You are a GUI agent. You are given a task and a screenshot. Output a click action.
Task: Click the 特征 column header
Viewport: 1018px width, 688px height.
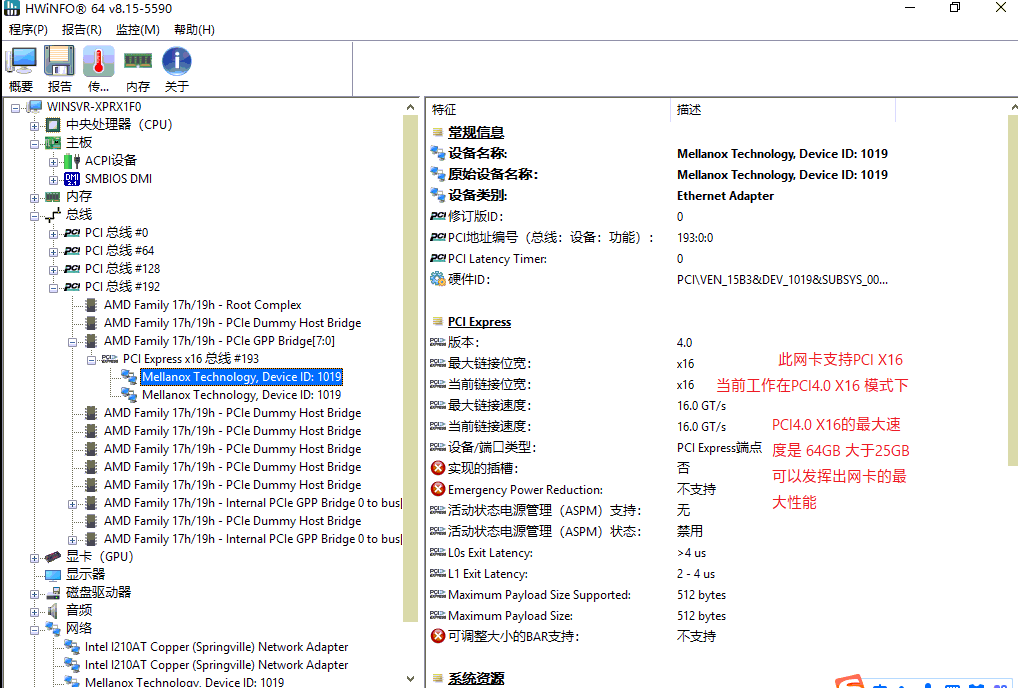(x=445, y=109)
